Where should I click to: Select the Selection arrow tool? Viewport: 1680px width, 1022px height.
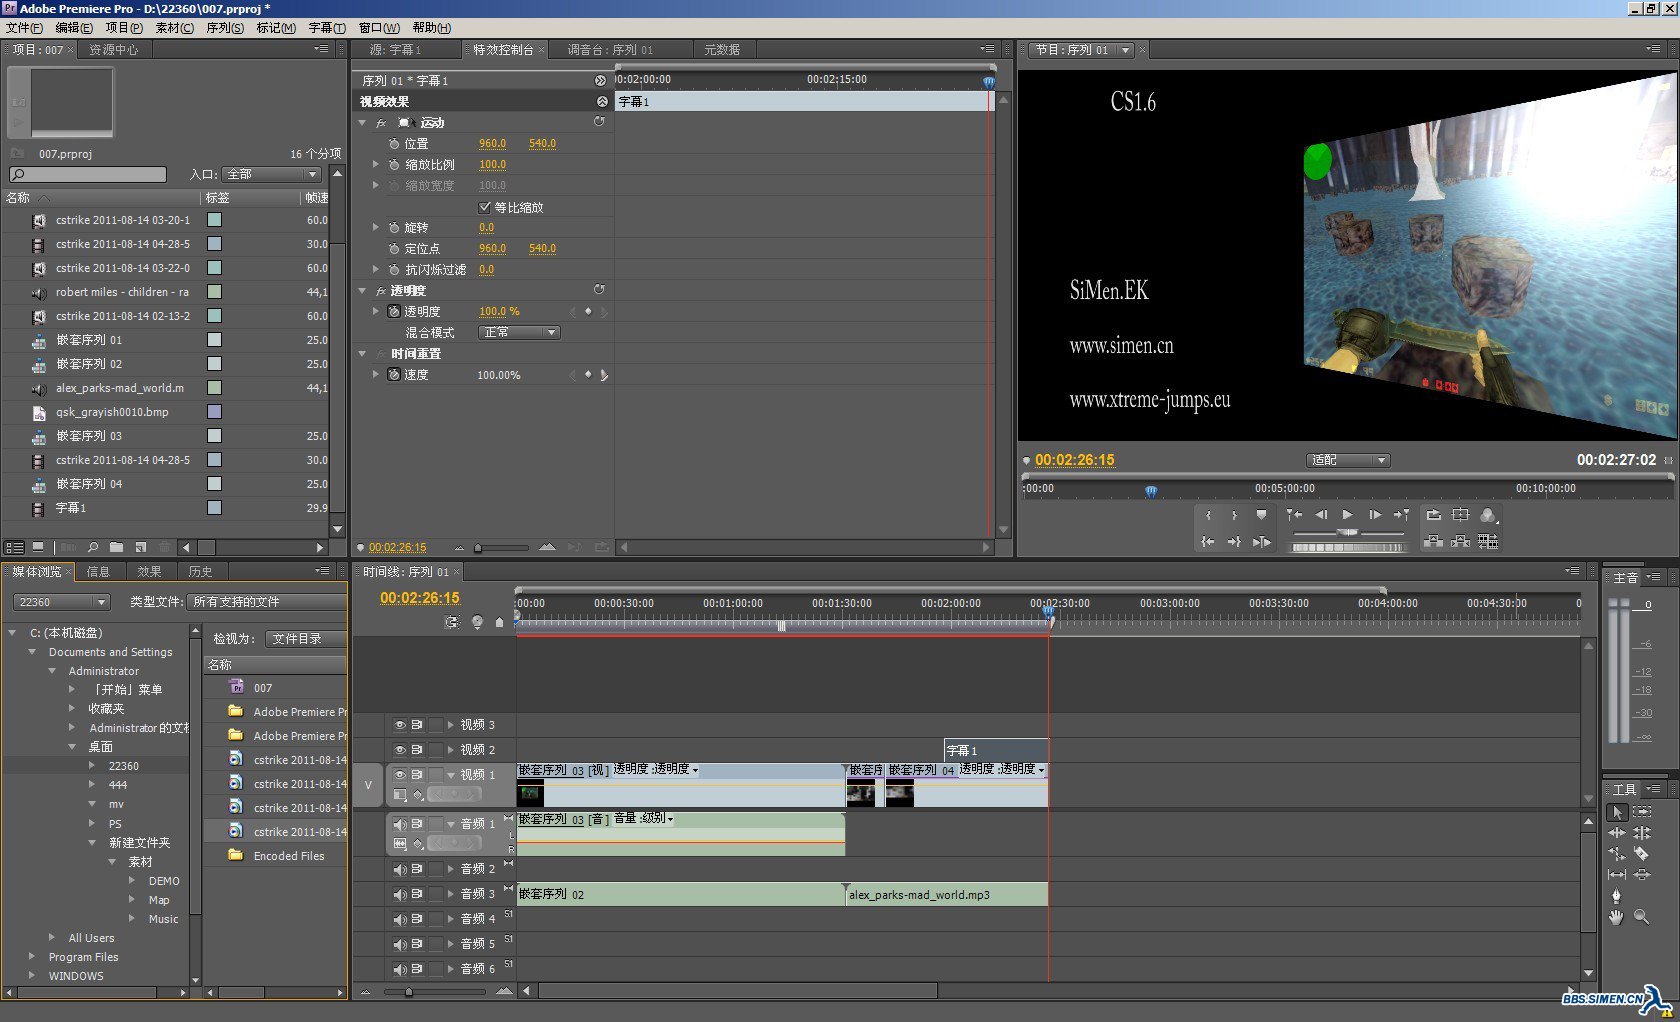pos(1617,813)
